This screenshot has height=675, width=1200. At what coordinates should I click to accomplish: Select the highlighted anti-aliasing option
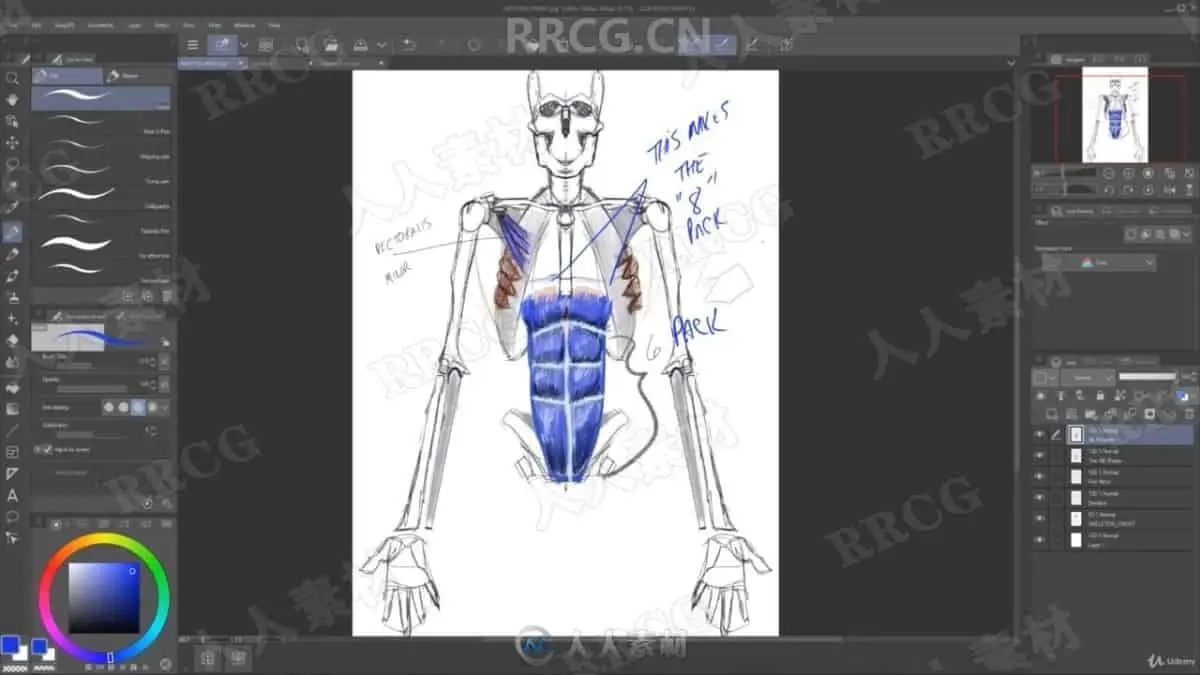click(x=139, y=407)
